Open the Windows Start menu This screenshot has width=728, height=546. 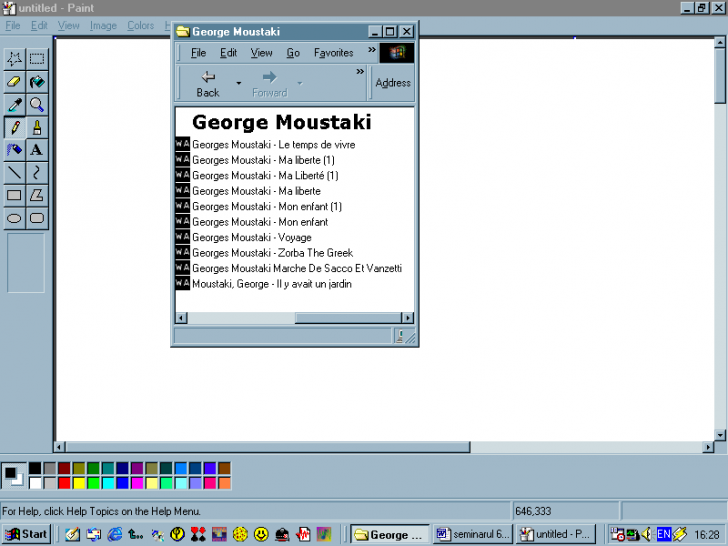[x=26, y=534]
